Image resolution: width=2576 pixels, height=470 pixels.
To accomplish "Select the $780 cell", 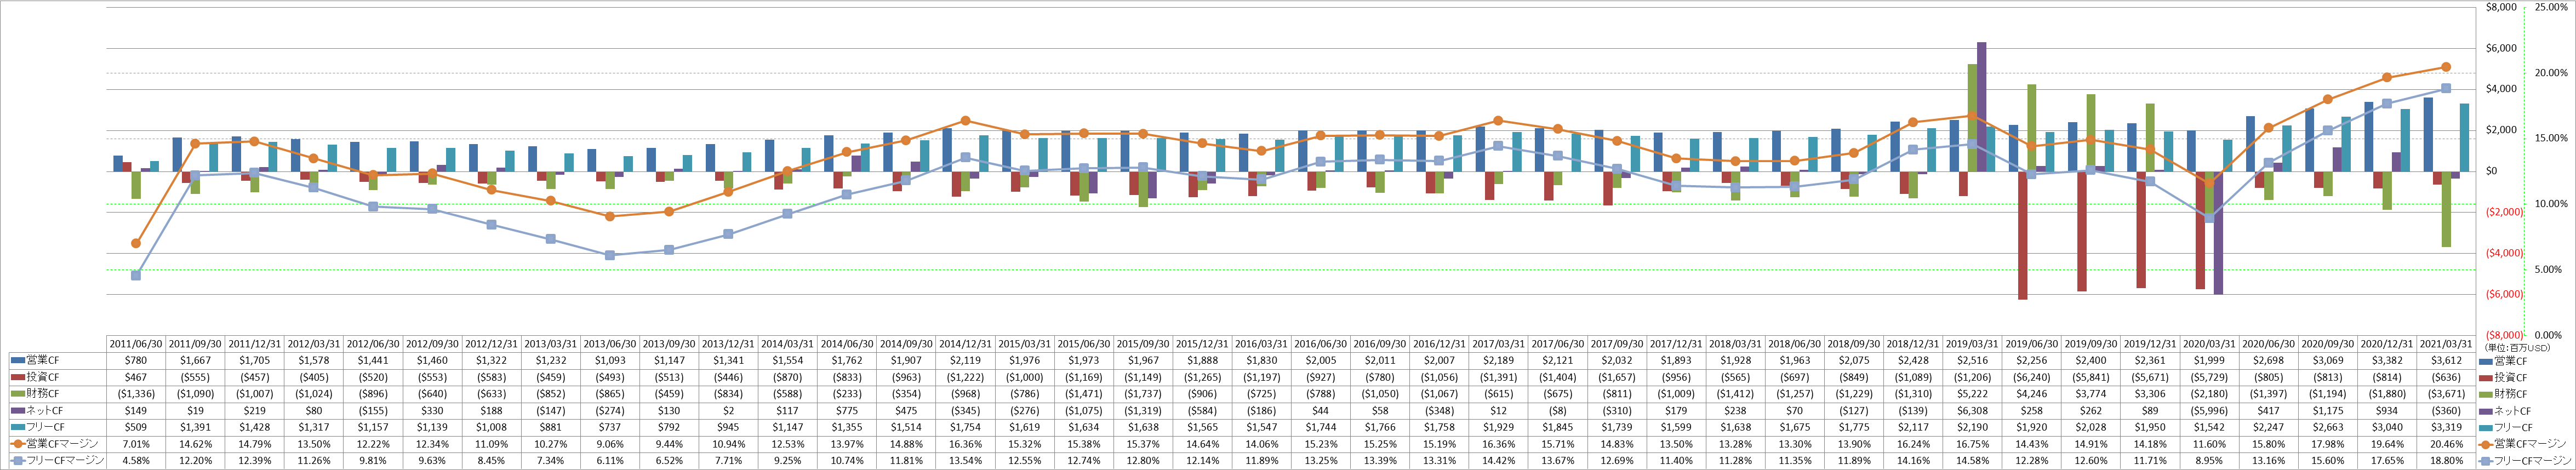I will point(136,360).
